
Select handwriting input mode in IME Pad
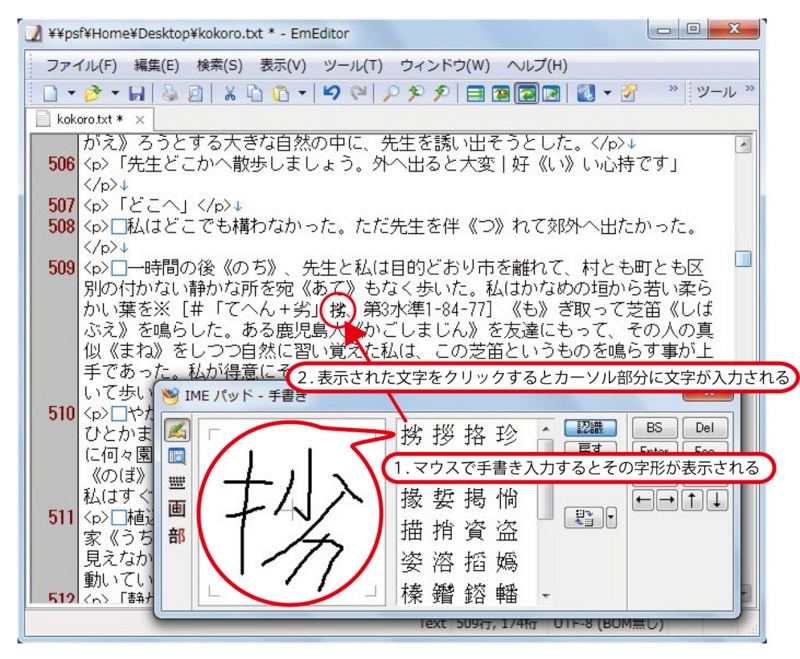click(x=176, y=428)
